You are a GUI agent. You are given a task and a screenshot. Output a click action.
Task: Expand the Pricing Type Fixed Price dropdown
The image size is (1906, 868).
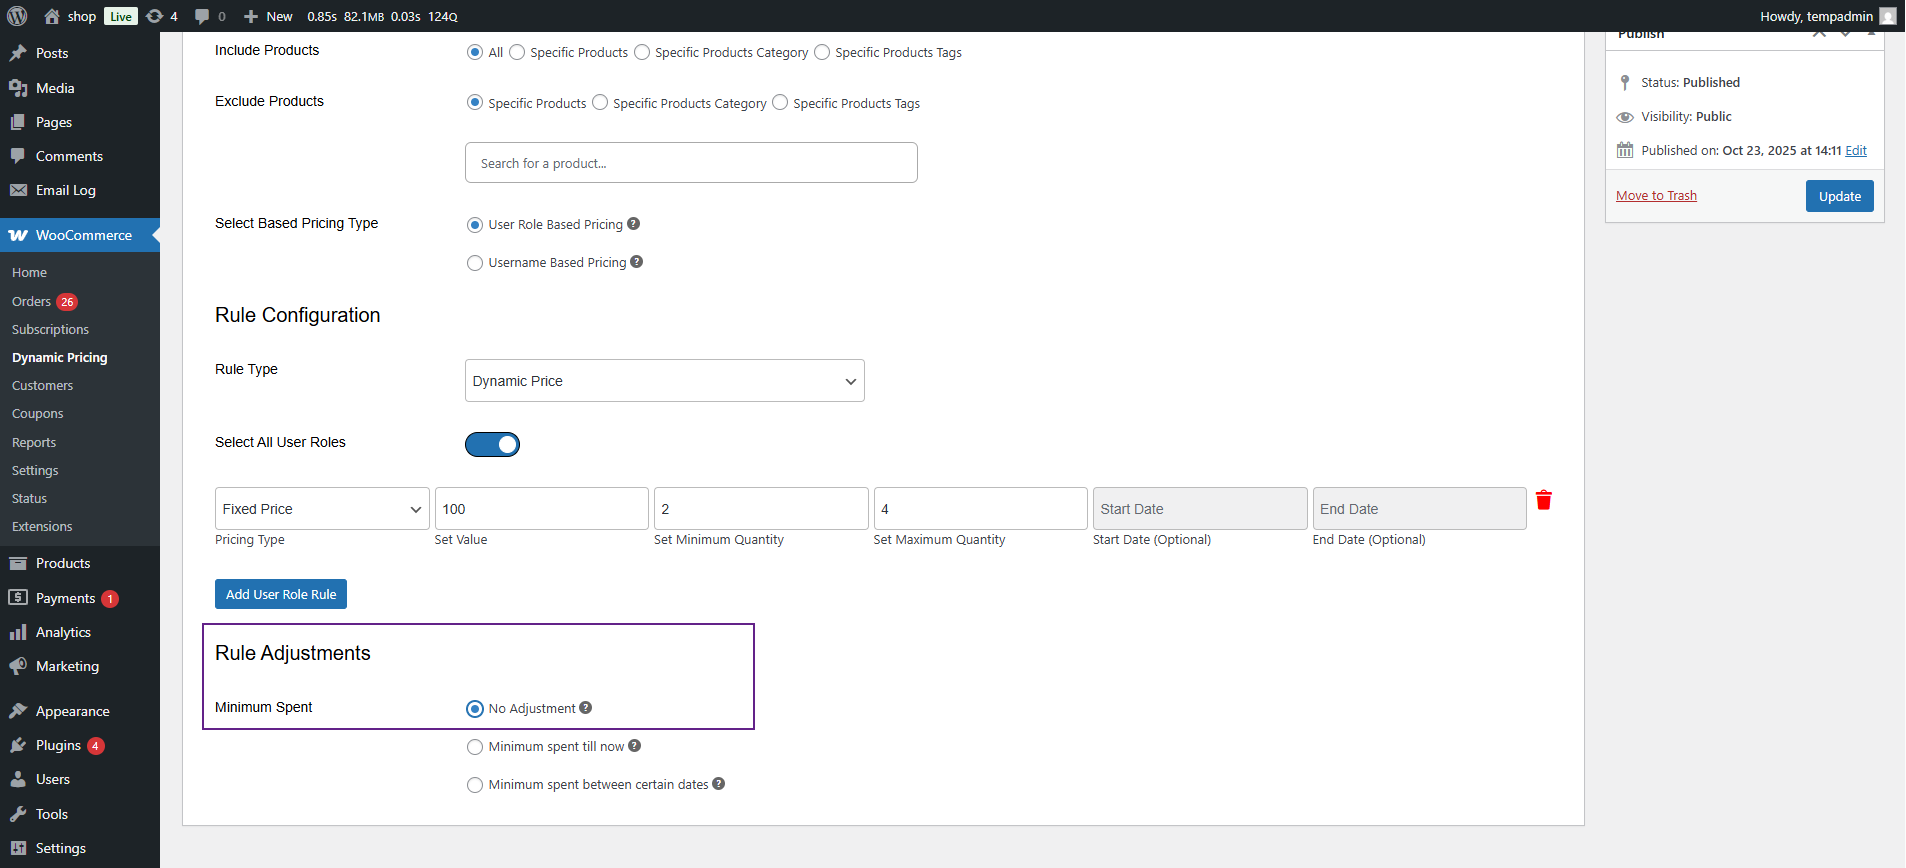(321, 509)
